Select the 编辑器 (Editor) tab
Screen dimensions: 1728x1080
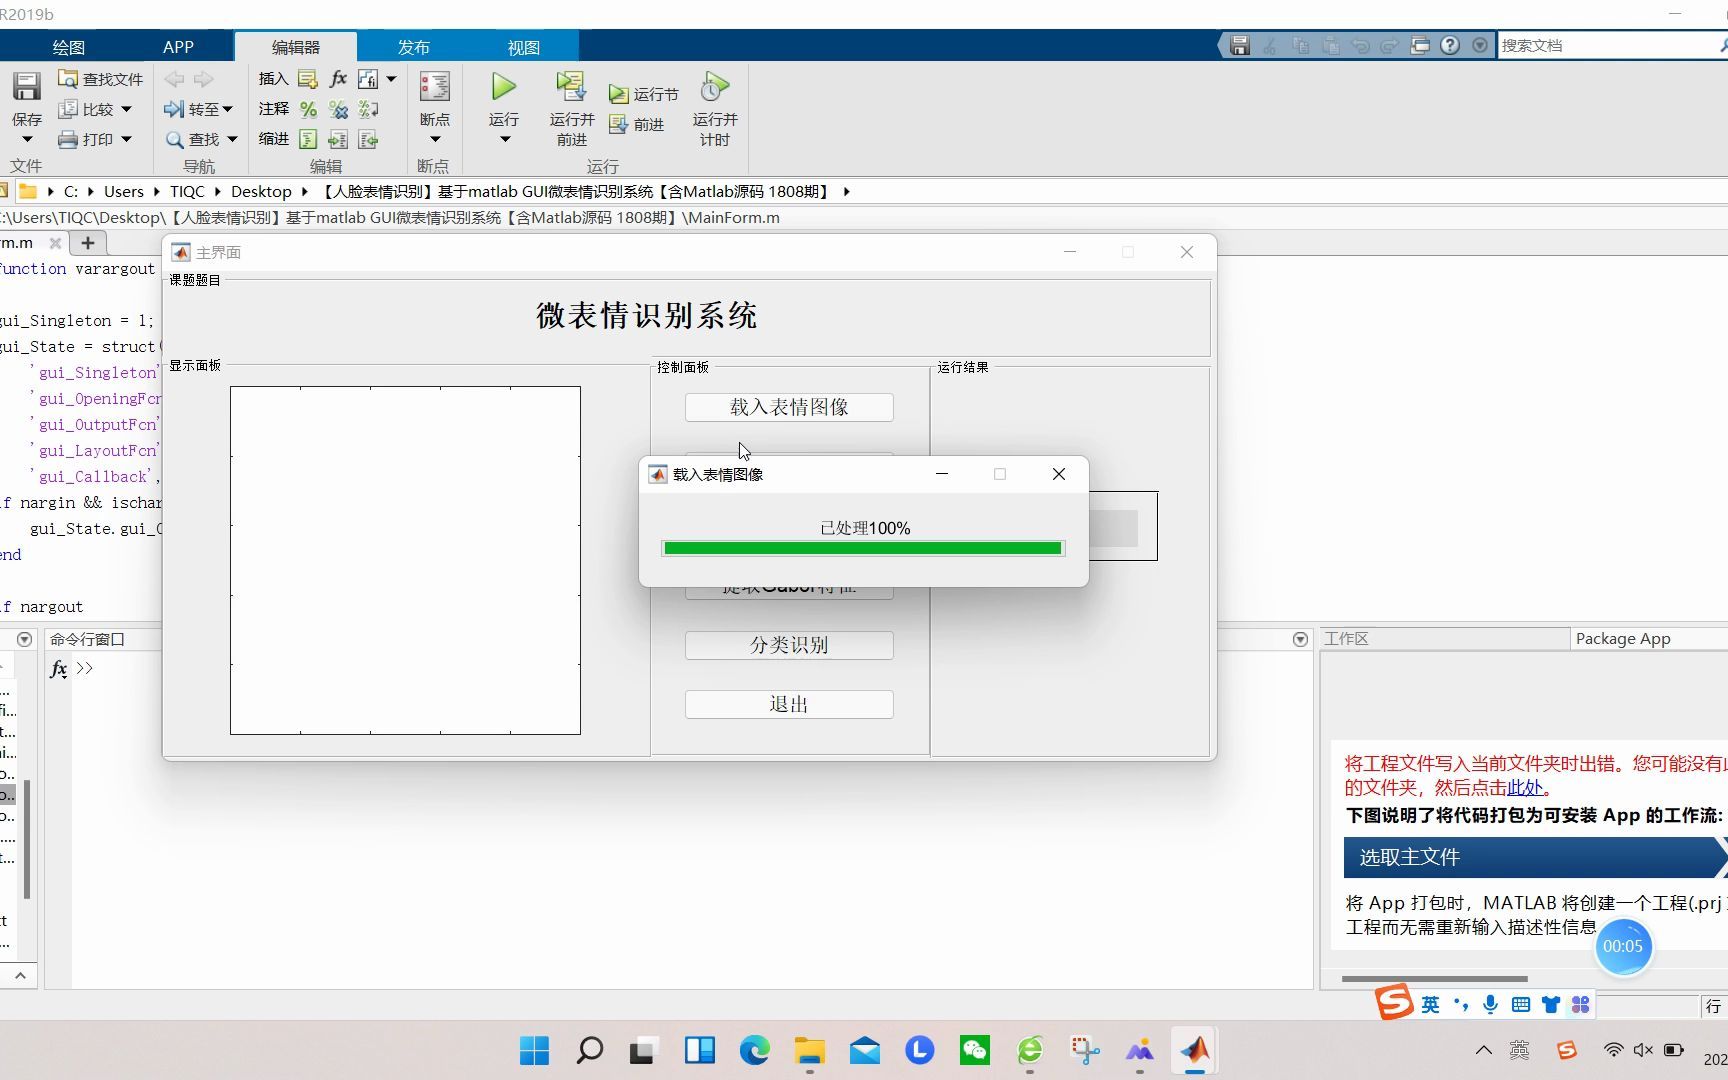tap(296, 47)
